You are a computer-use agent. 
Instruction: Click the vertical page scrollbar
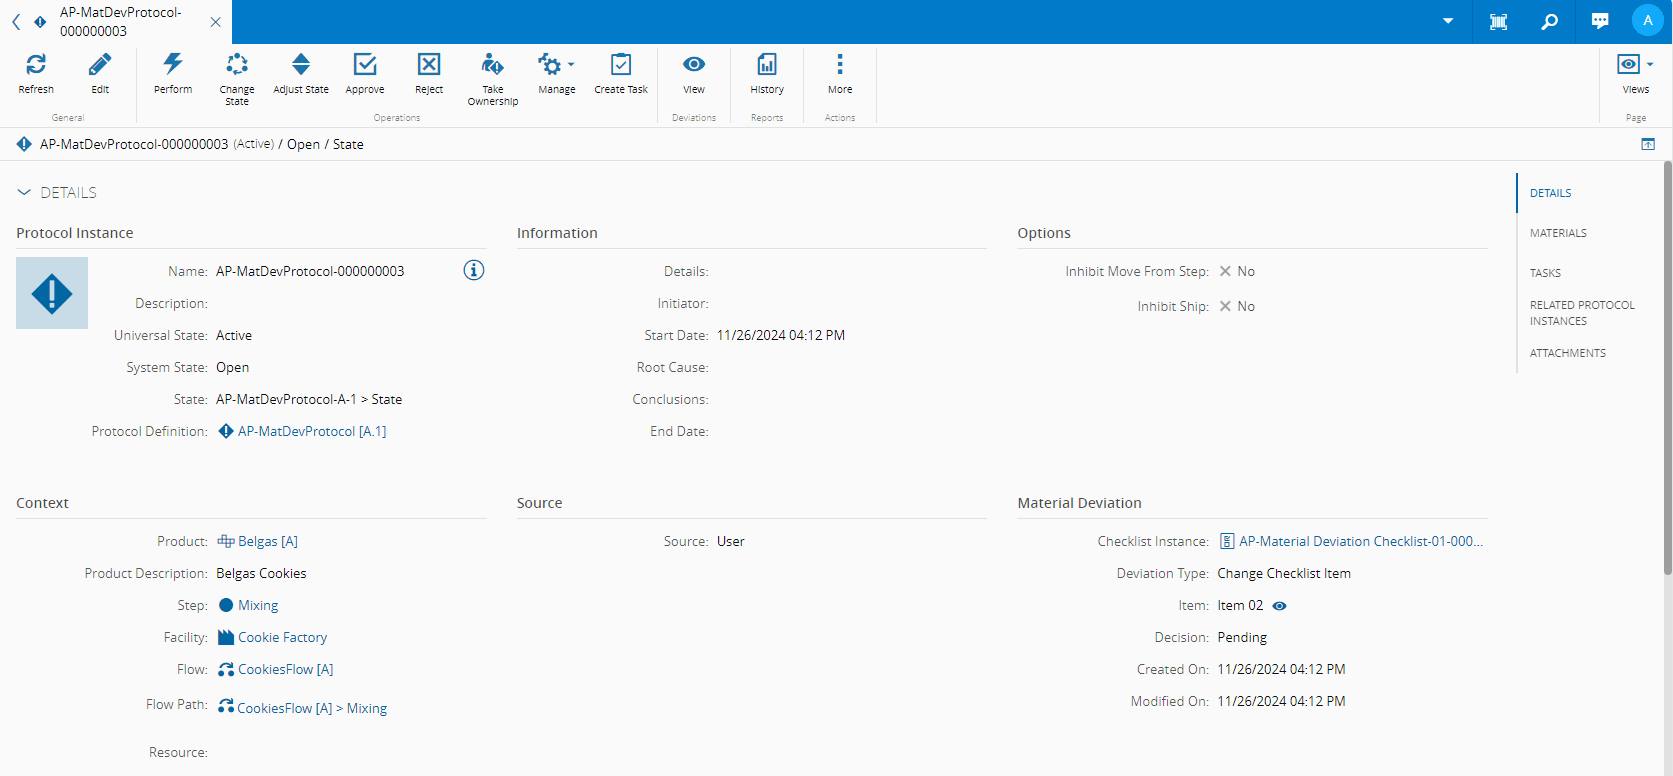(x=1667, y=370)
